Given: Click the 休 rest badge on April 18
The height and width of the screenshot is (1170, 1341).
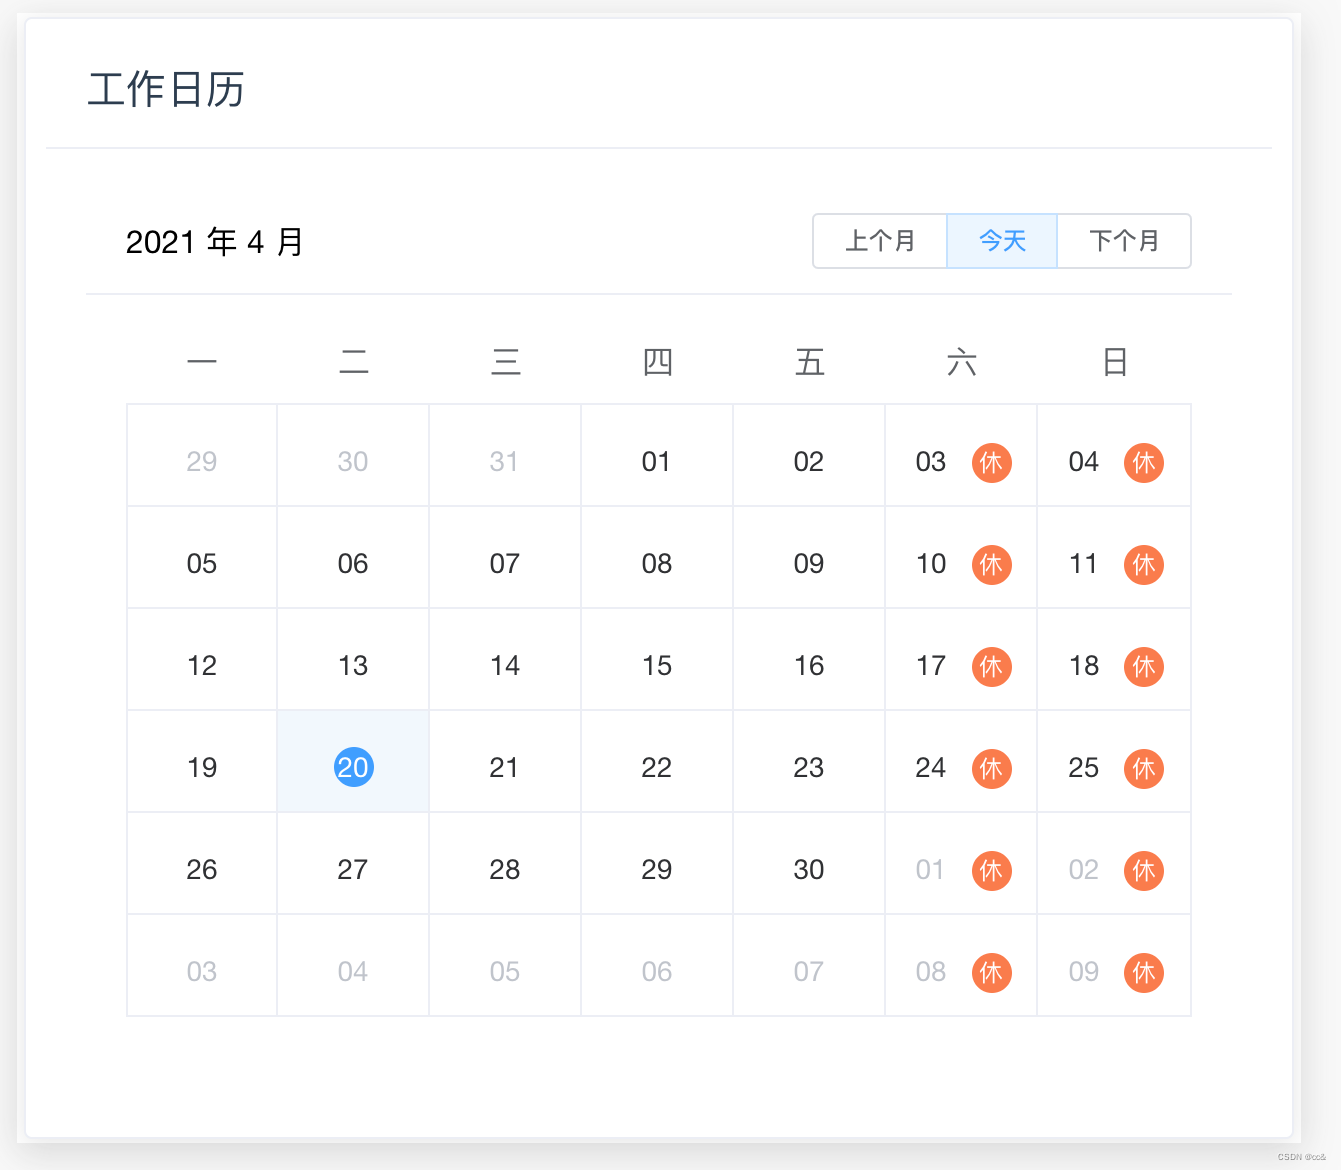Looking at the screenshot, I should [1144, 667].
